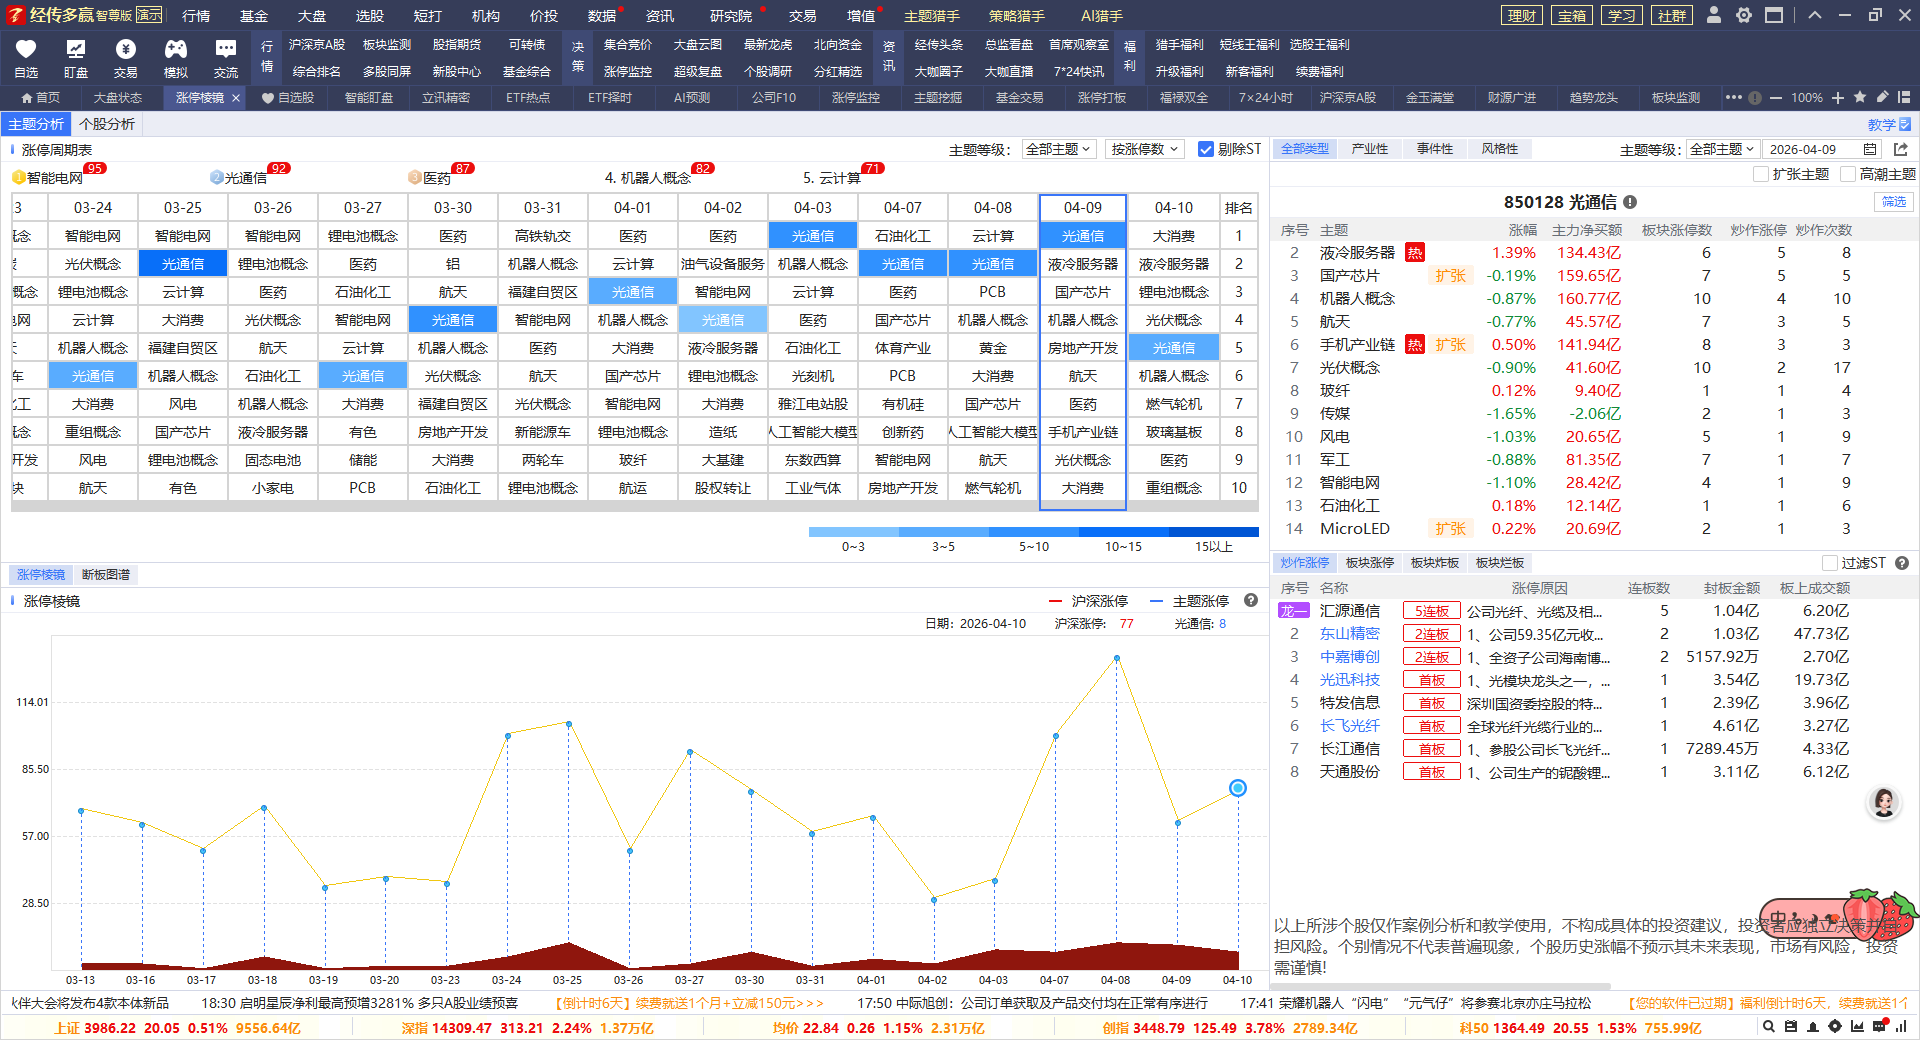Click the 交流 chat bubble icon
Viewport: 1920px width, 1040px height.
(226, 50)
